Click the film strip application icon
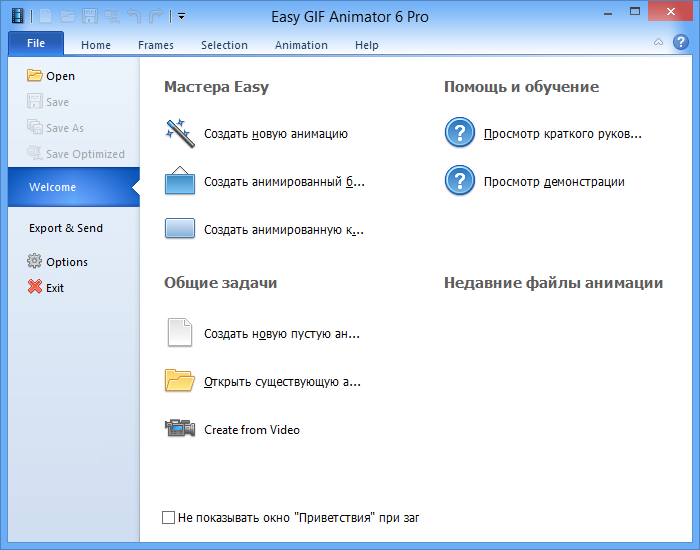Screen dimensions: 700x550 (17, 16)
